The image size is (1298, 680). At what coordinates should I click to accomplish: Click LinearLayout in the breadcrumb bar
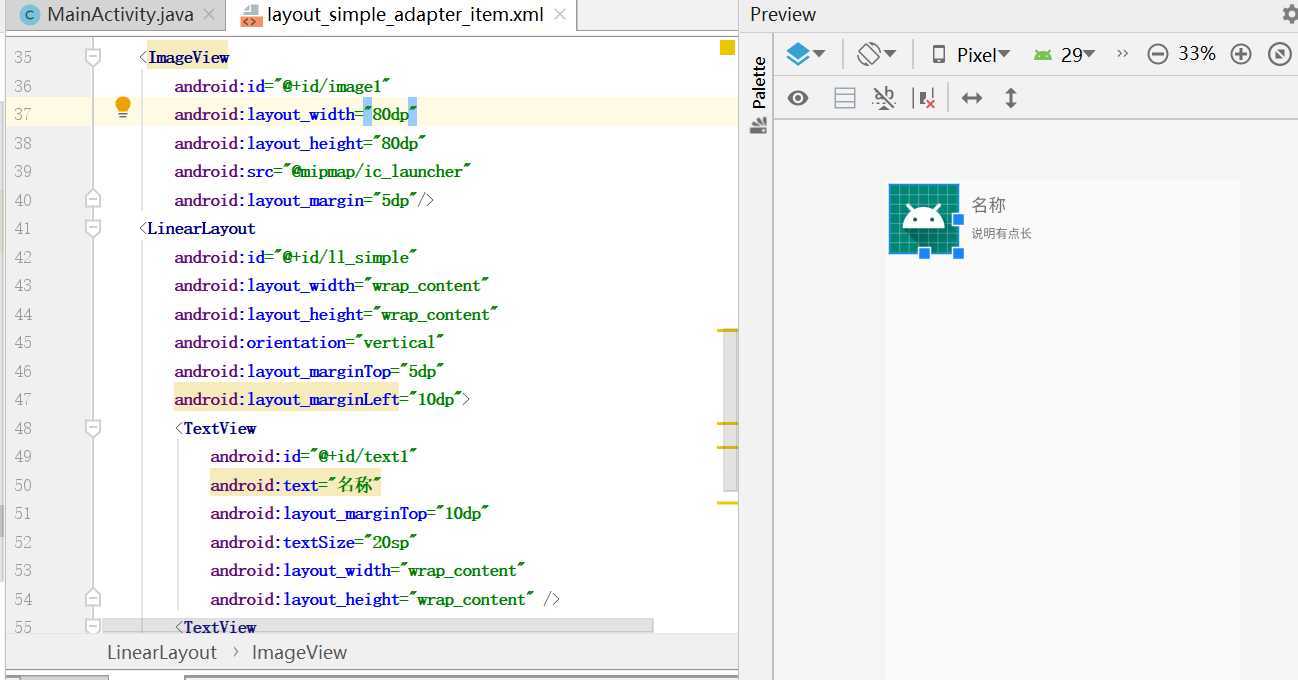[x=162, y=652]
